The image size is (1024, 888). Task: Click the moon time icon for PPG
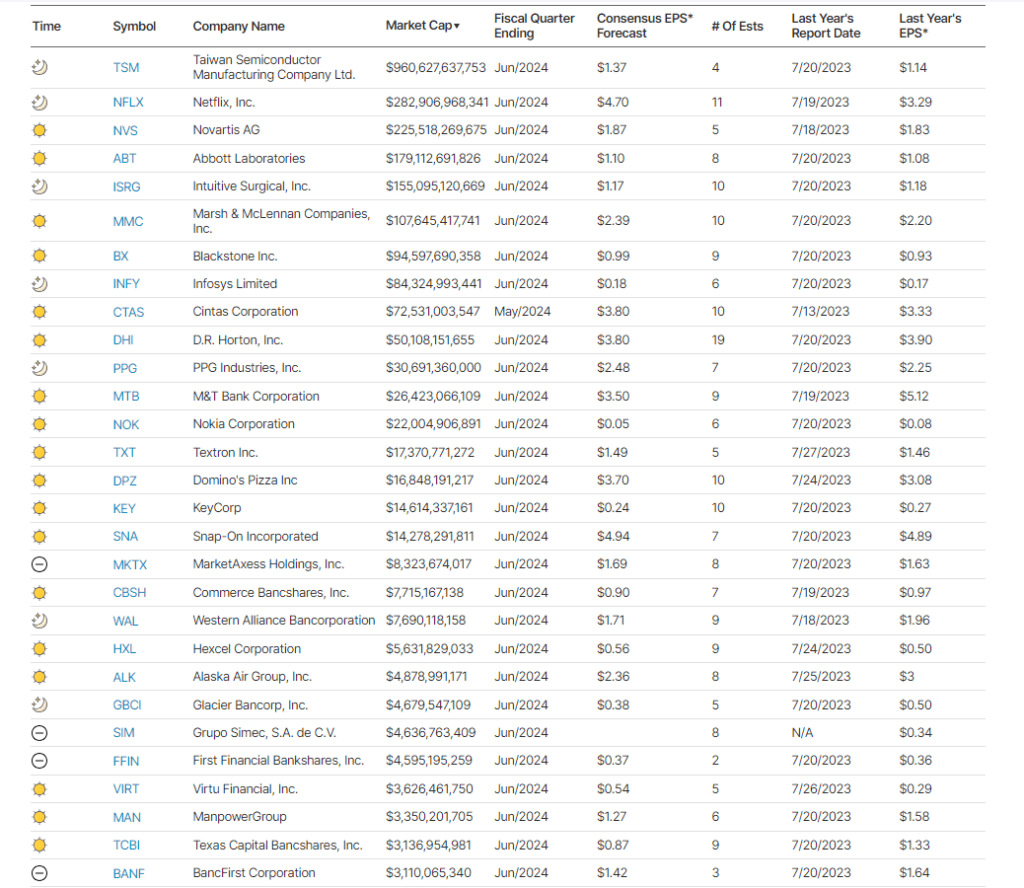pyautogui.click(x=39, y=368)
